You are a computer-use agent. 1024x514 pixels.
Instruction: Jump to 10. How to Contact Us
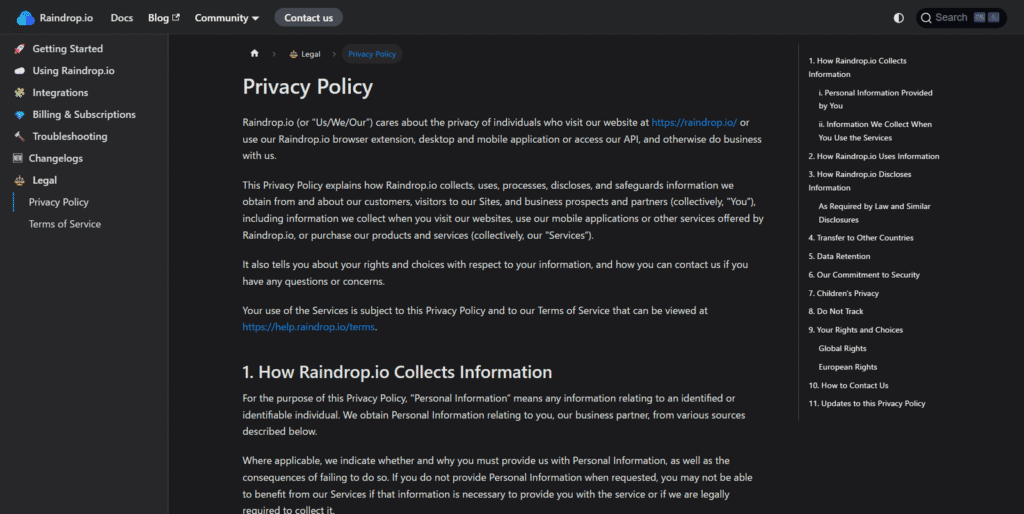tap(848, 385)
